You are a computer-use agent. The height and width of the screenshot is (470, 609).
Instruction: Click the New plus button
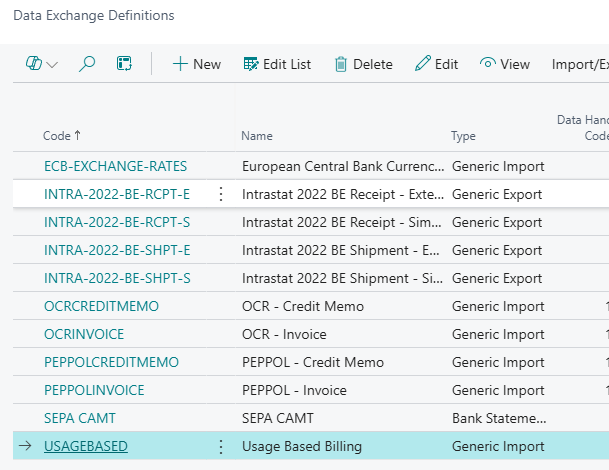196,64
